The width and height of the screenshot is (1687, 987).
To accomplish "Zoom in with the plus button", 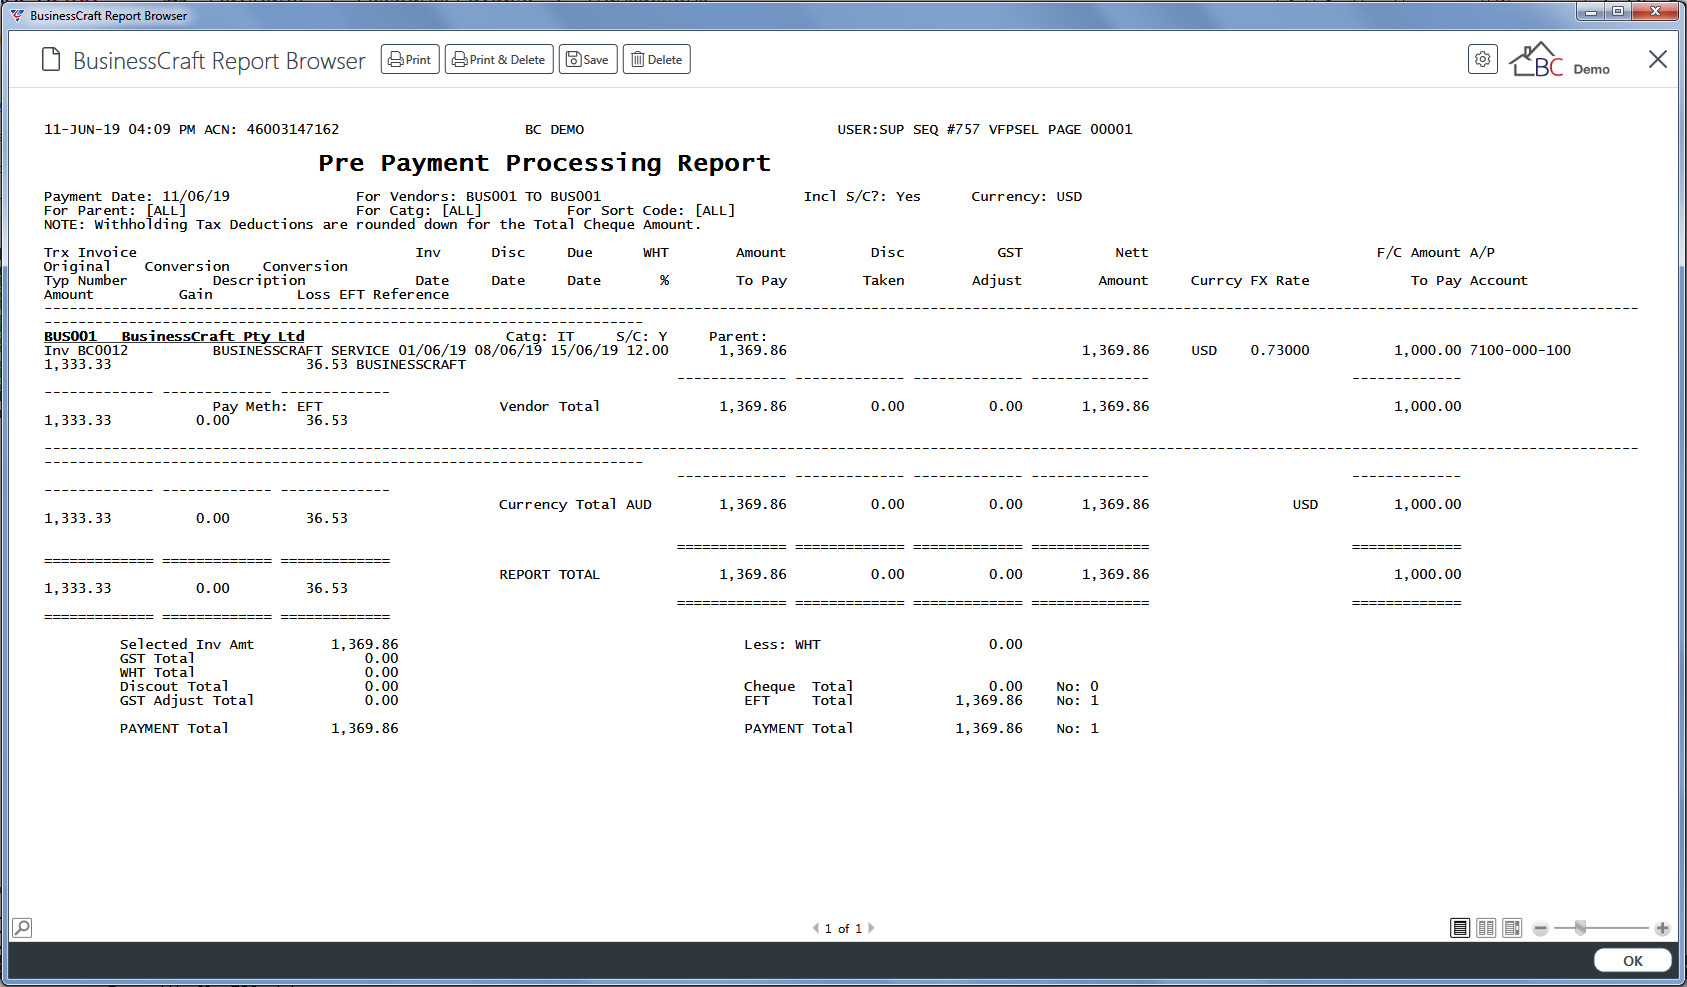I will [1662, 929].
